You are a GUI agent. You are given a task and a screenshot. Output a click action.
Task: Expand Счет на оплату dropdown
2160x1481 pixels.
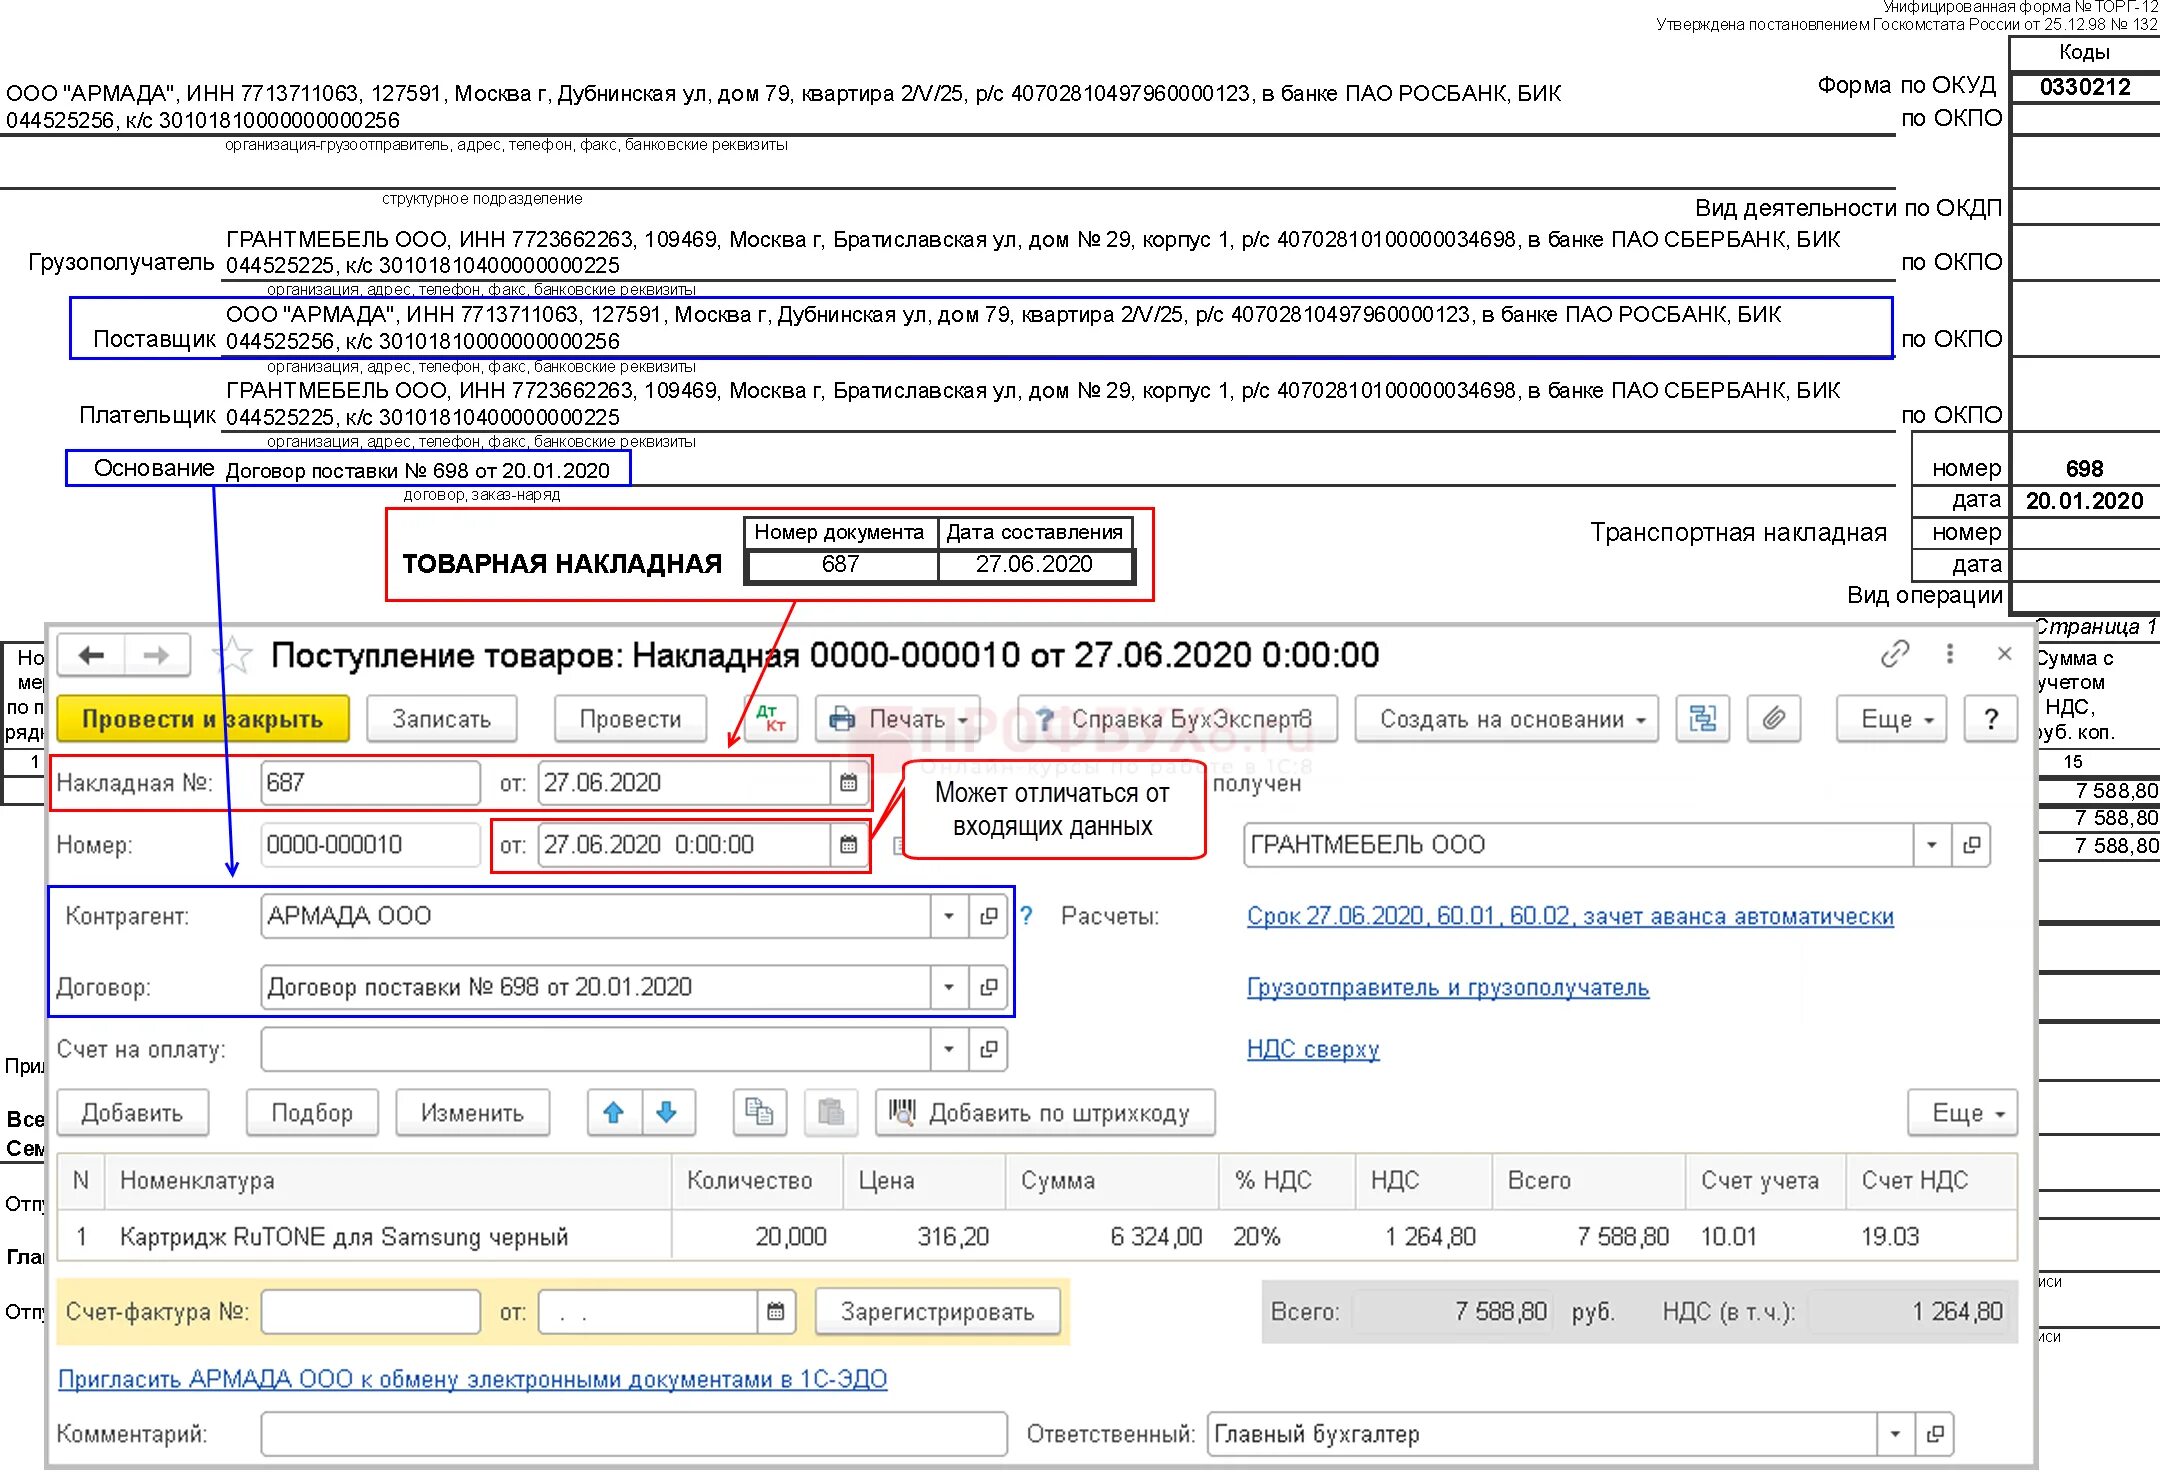pyautogui.click(x=949, y=1050)
